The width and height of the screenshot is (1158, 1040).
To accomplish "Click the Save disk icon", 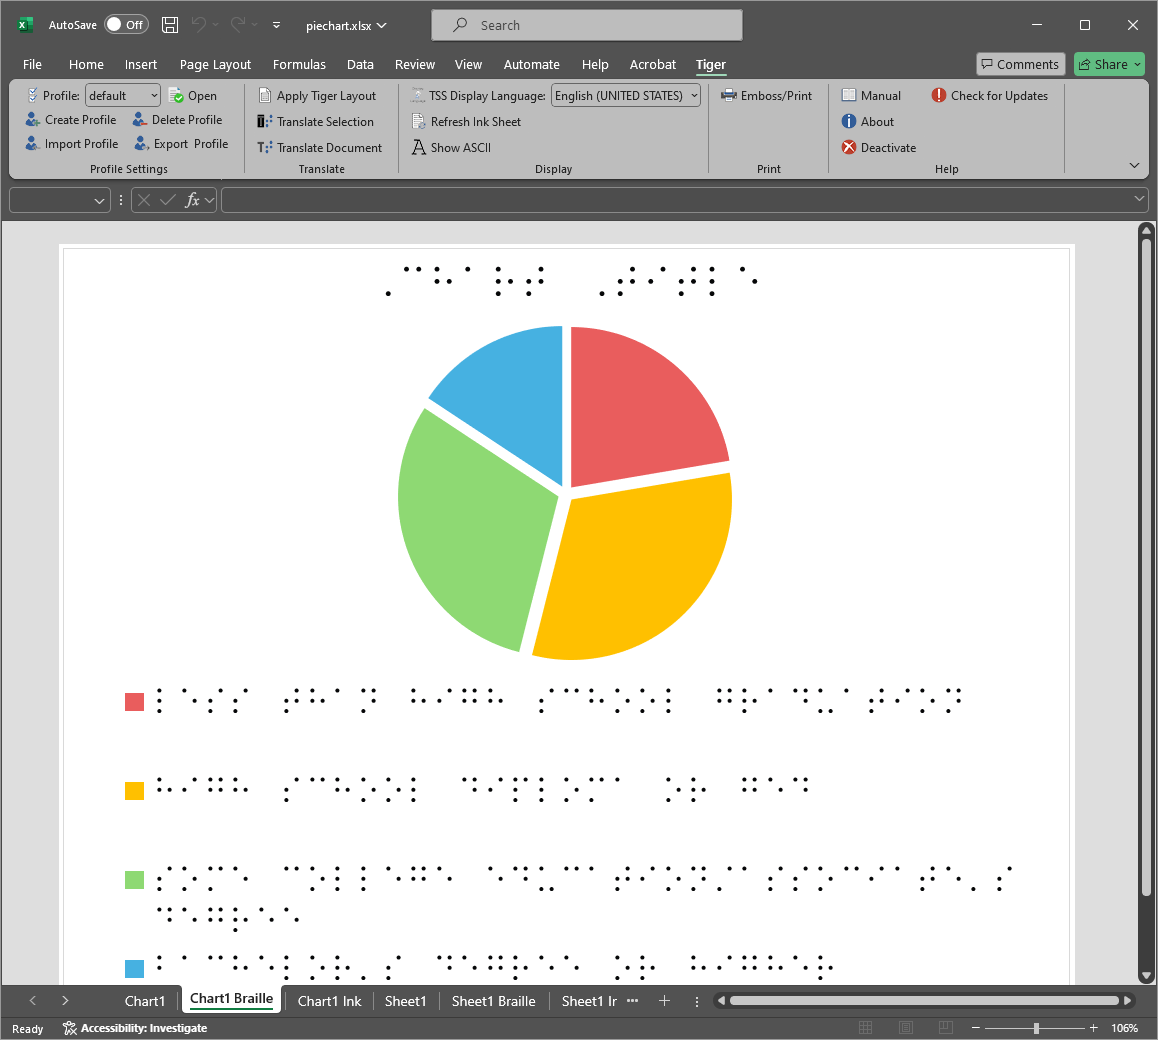I will (170, 25).
